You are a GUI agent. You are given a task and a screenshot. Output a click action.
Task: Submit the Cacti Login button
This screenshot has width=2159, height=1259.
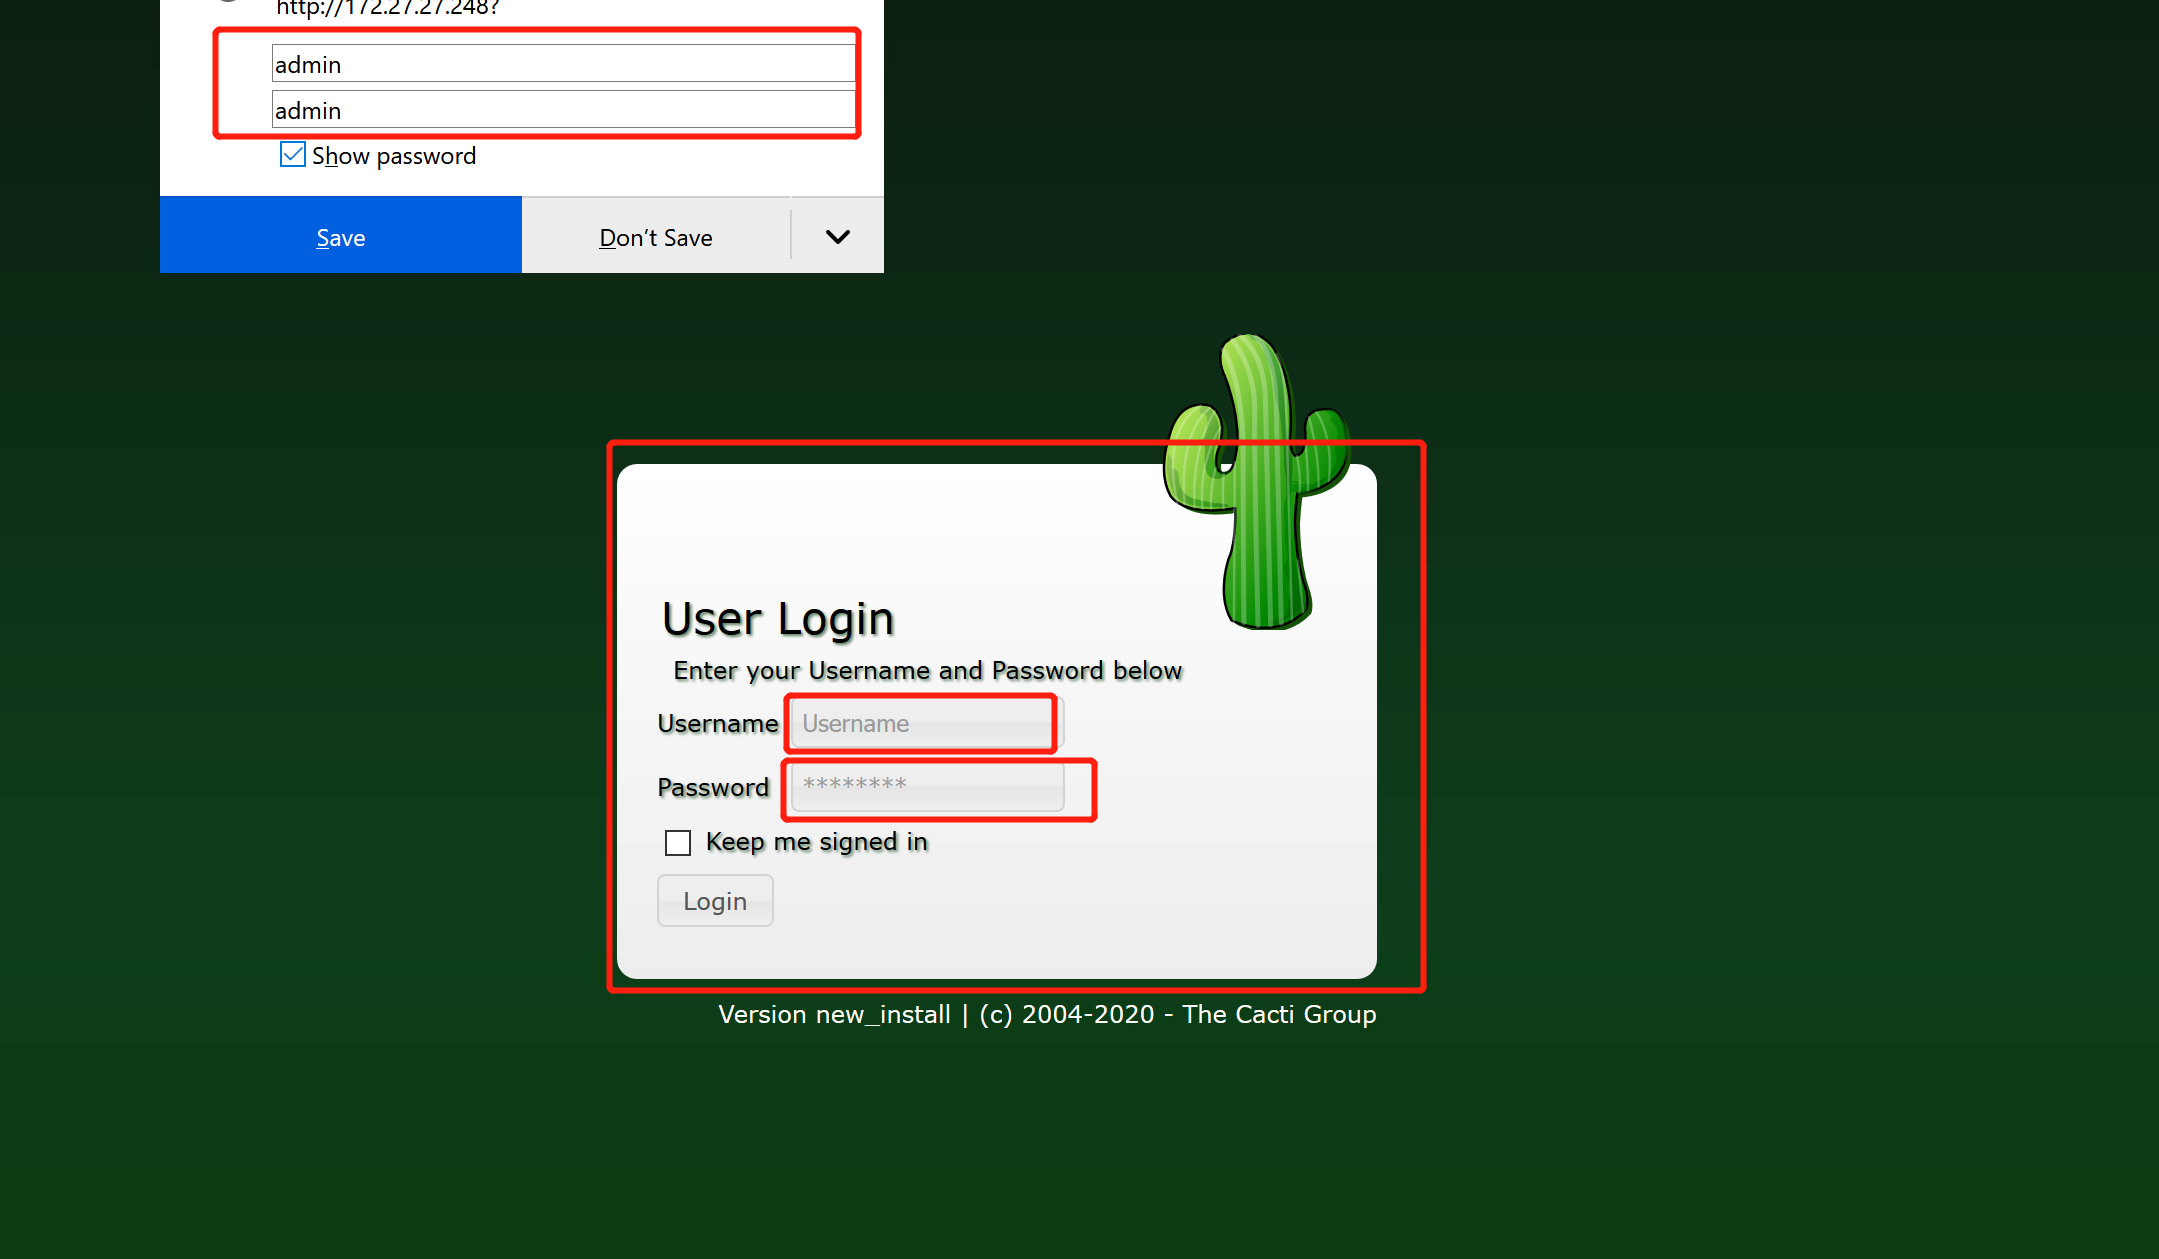pos(715,901)
